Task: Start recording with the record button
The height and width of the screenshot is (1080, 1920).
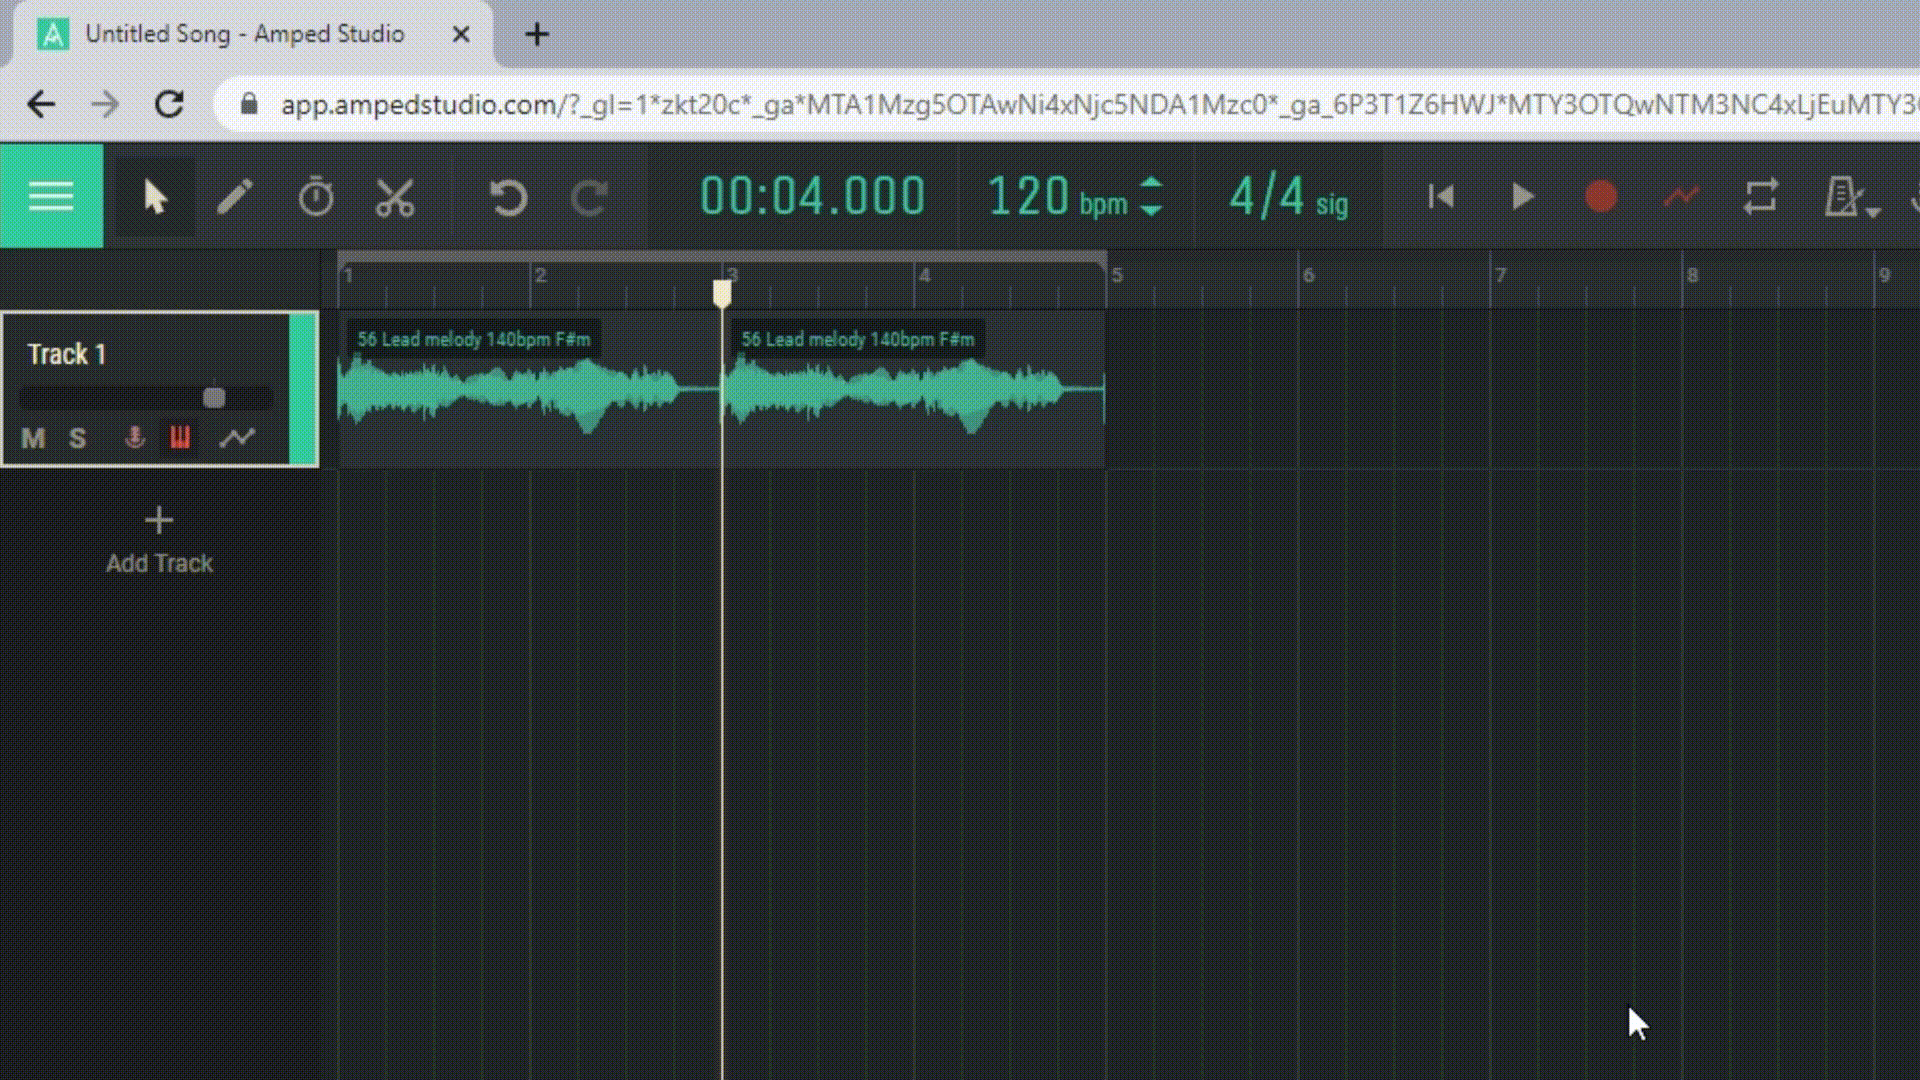Action: (1601, 197)
